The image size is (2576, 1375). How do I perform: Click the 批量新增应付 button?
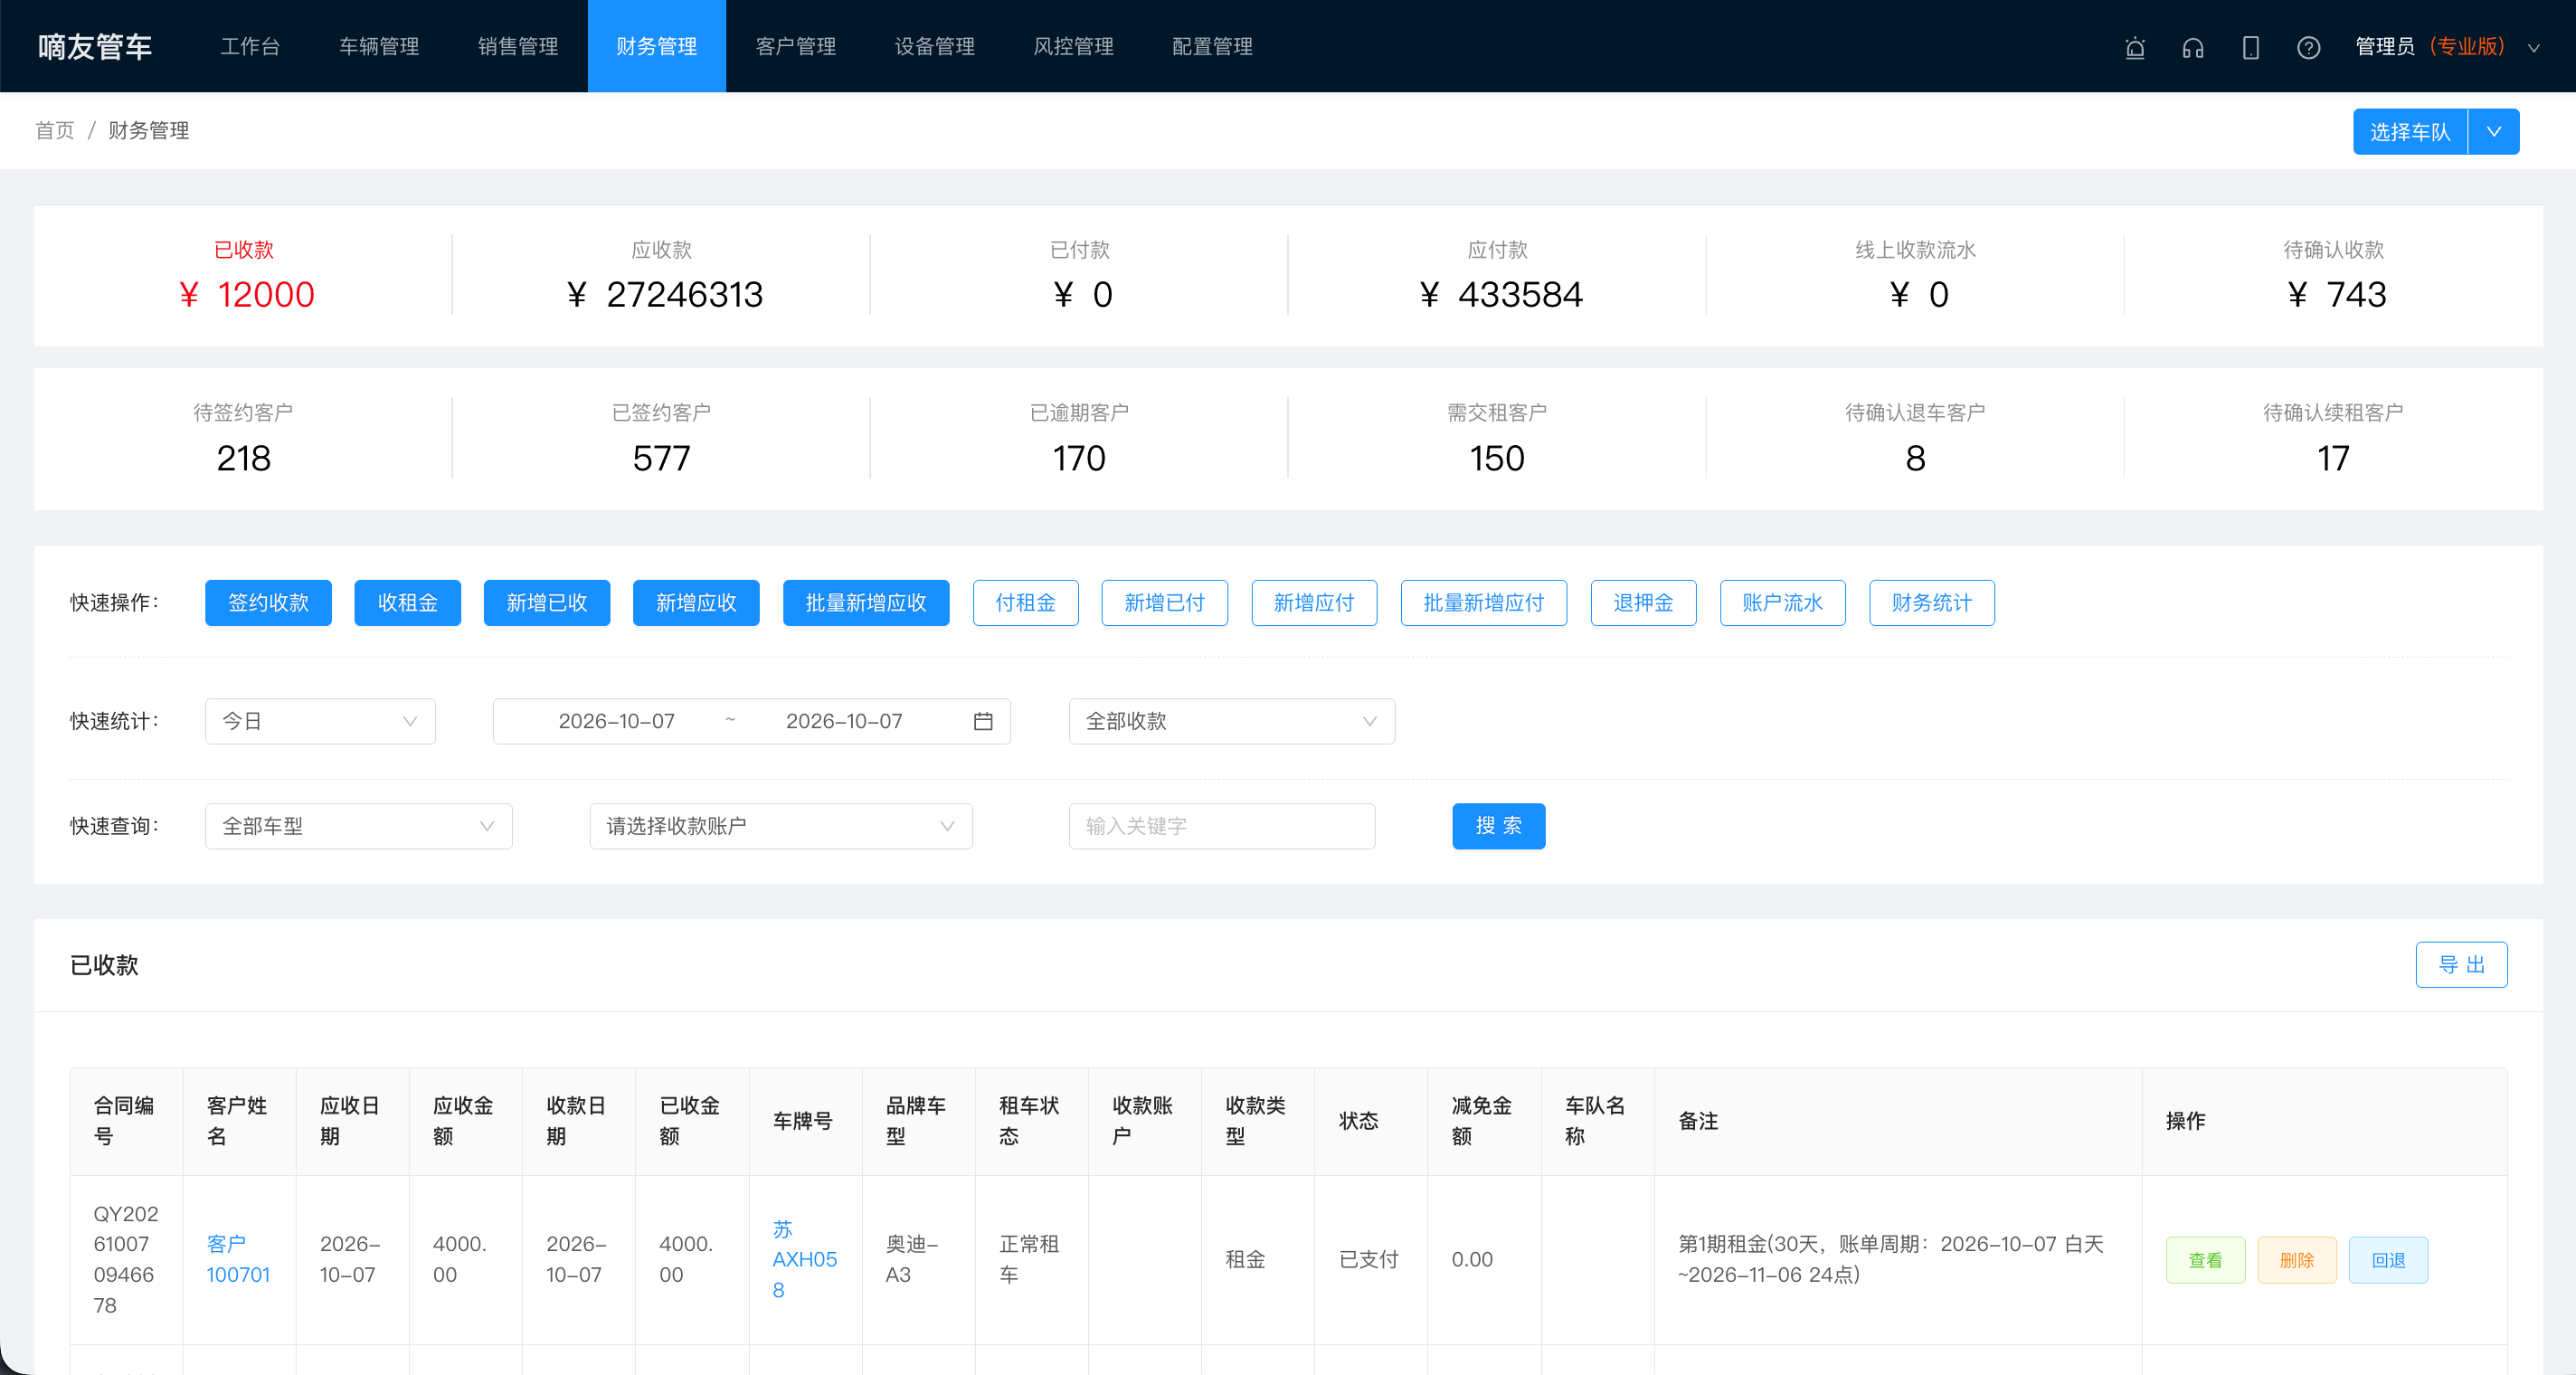pyautogui.click(x=1484, y=603)
